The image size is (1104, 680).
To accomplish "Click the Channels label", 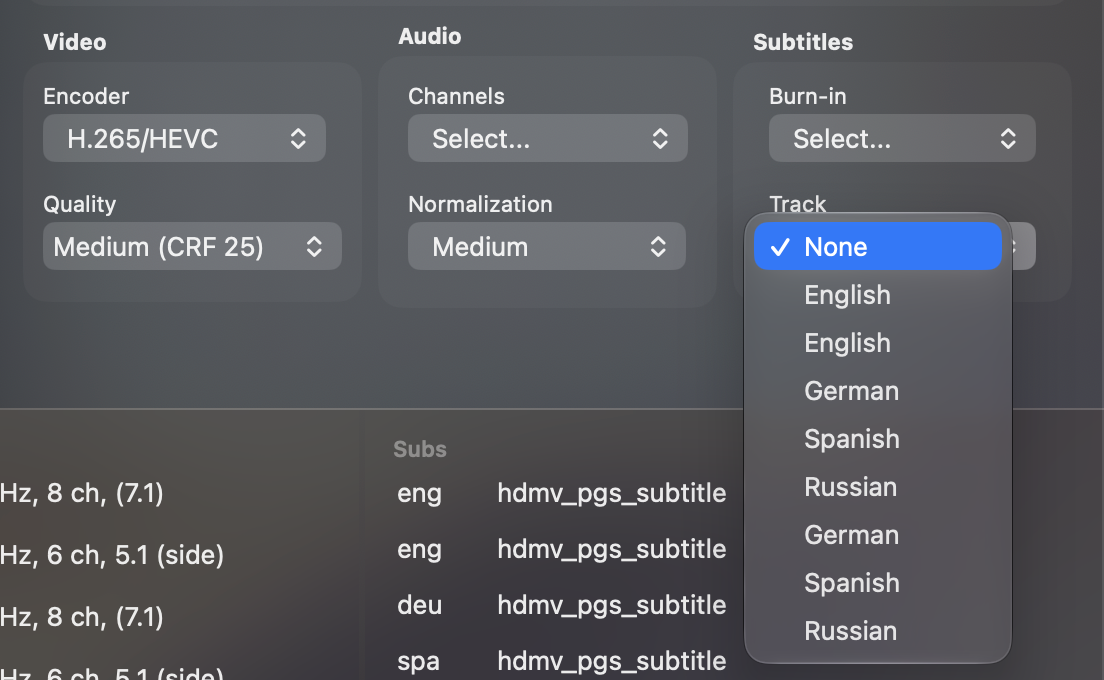I will tap(456, 96).
